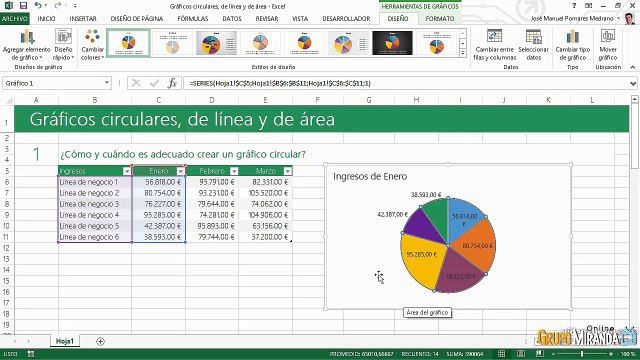Open the Febrero column filter dropdown
The height and width of the screenshot is (360, 640).
pos(234,171)
